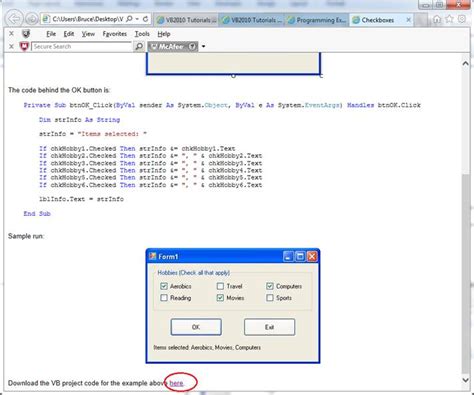Image resolution: width=474 pixels, height=395 pixels.
Task: Click the 'Items selected' label in Form1
Action: click(x=207, y=347)
